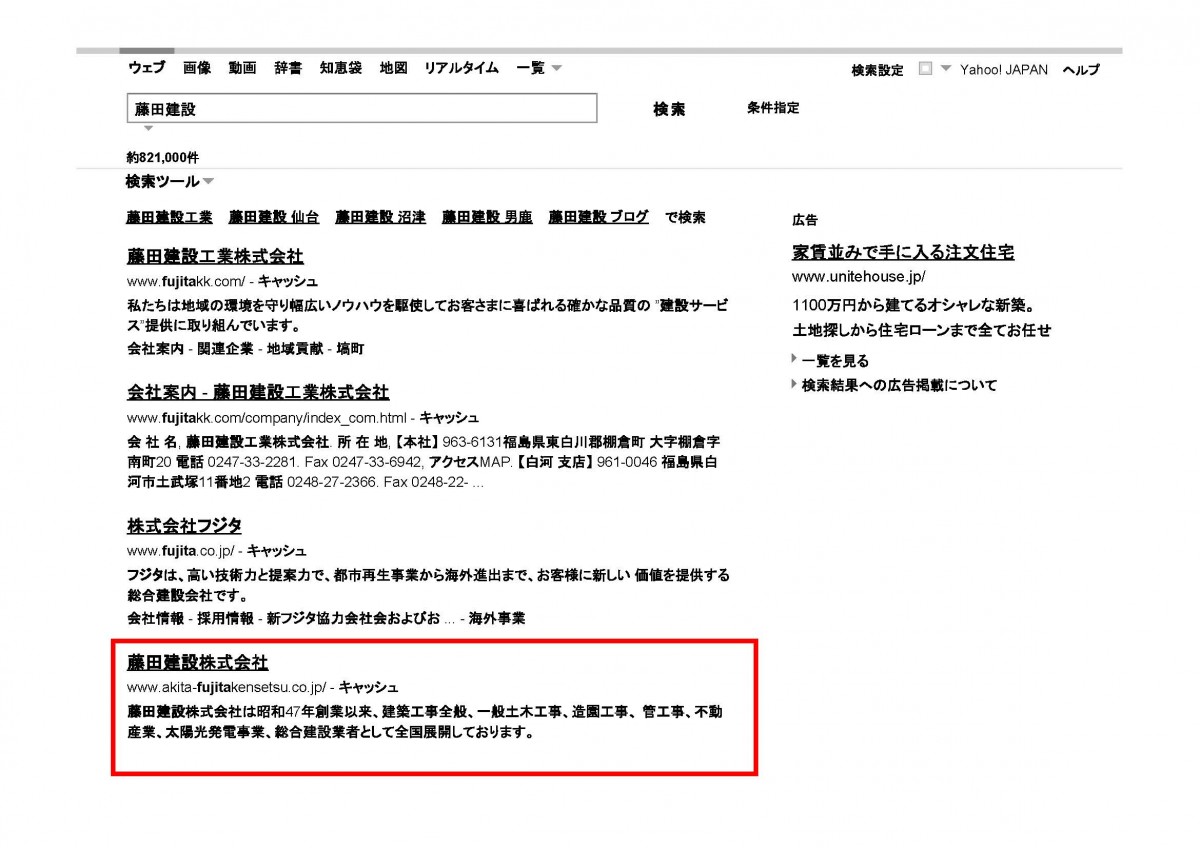Open the 海外事業 sublink
Screen dimensions: 1200x848
[x=497, y=619]
